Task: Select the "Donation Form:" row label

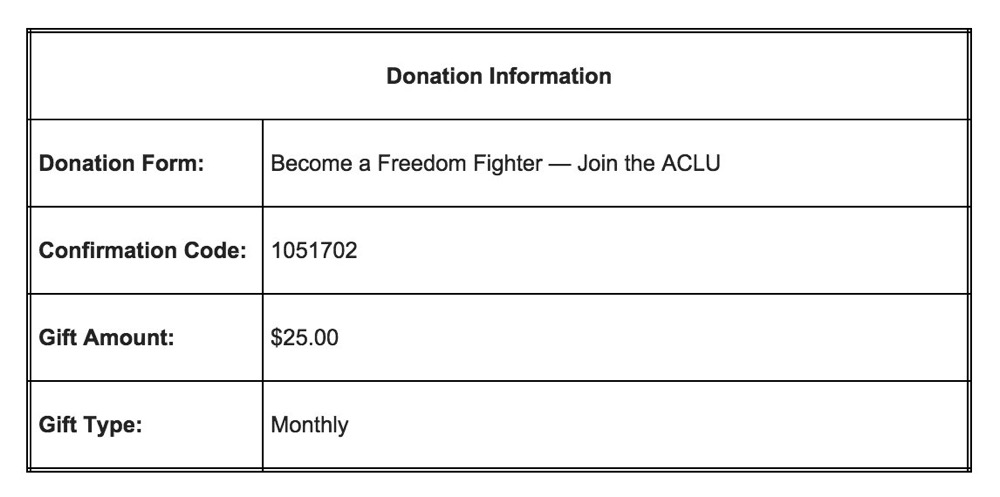Action: (121, 163)
